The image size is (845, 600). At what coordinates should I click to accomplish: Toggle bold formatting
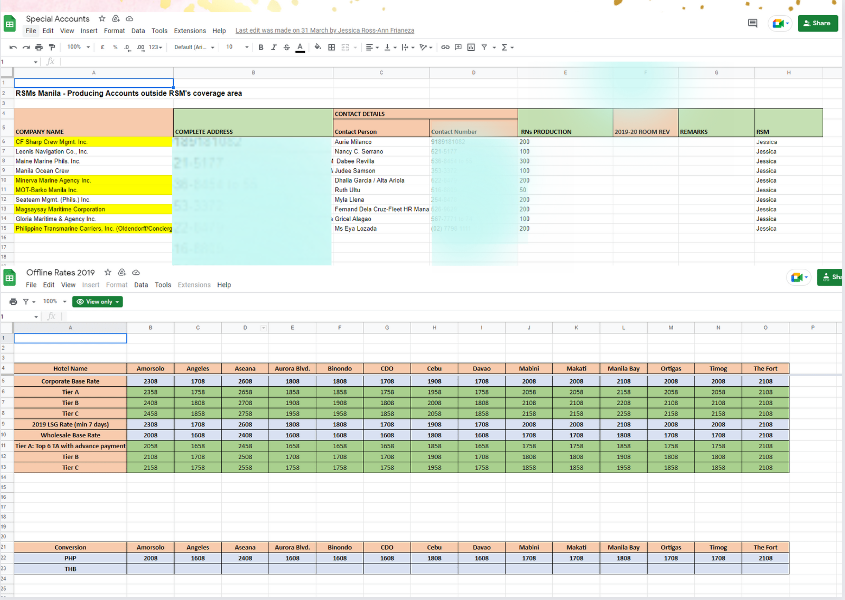[x=261, y=47]
